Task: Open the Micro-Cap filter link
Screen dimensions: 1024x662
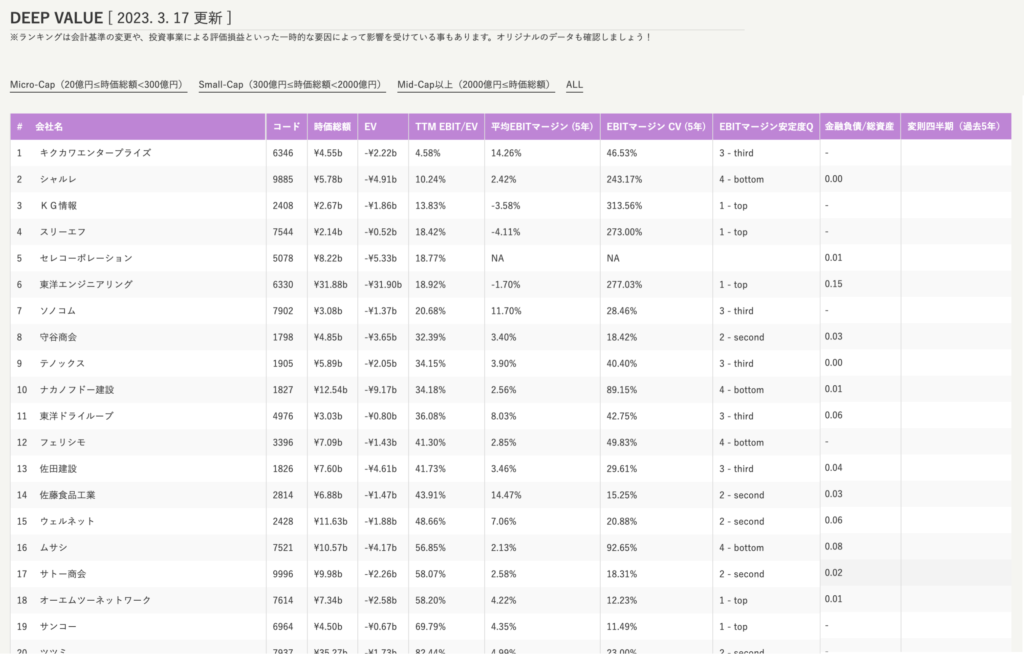Action: (x=98, y=85)
